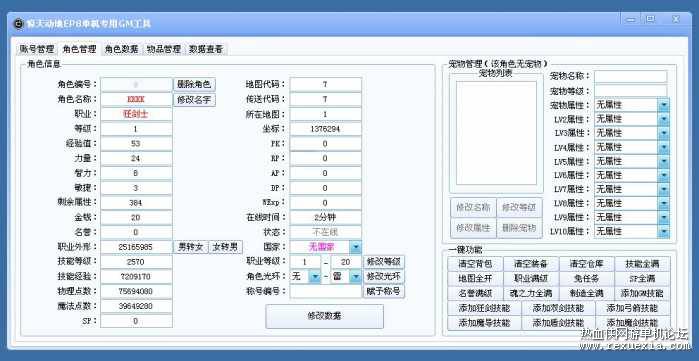This screenshot has width=699, height=361.
Task: Click the 清空仓库 button
Action: click(586, 264)
